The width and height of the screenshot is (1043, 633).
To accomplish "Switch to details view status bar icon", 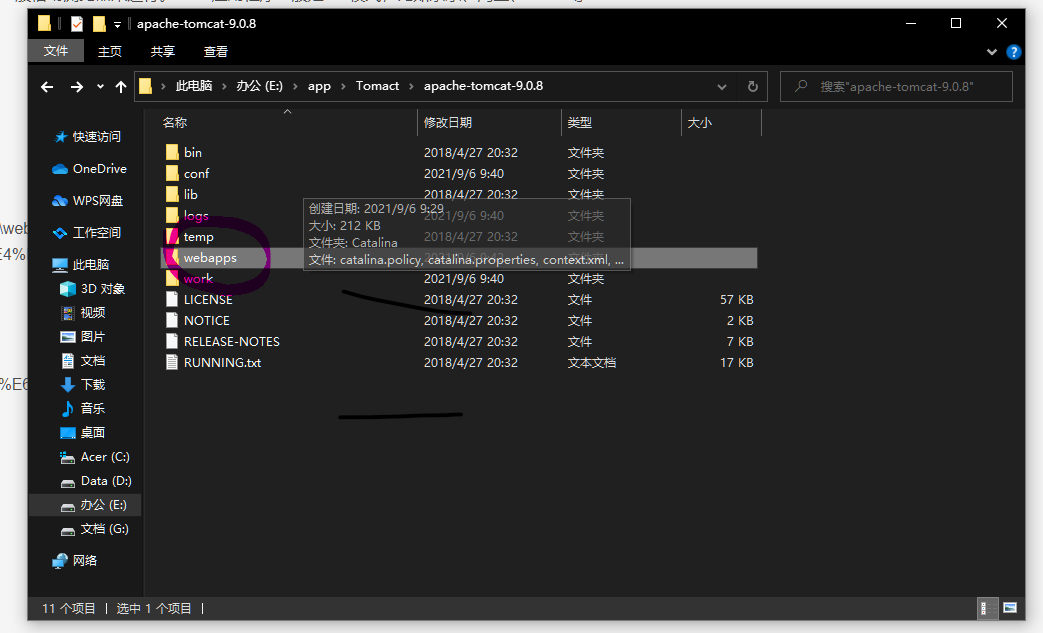I will pyautogui.click(x=987, y=608).
